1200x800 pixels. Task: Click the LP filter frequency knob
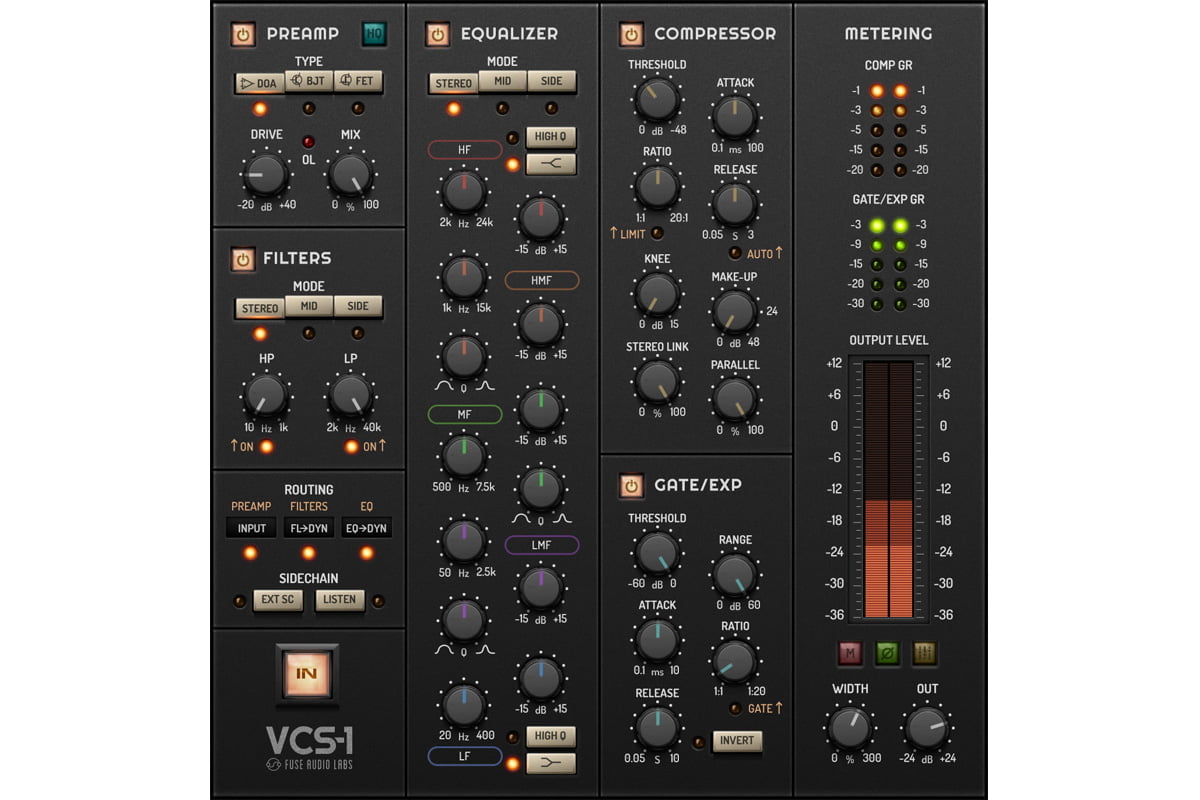(x=351, y=397)
